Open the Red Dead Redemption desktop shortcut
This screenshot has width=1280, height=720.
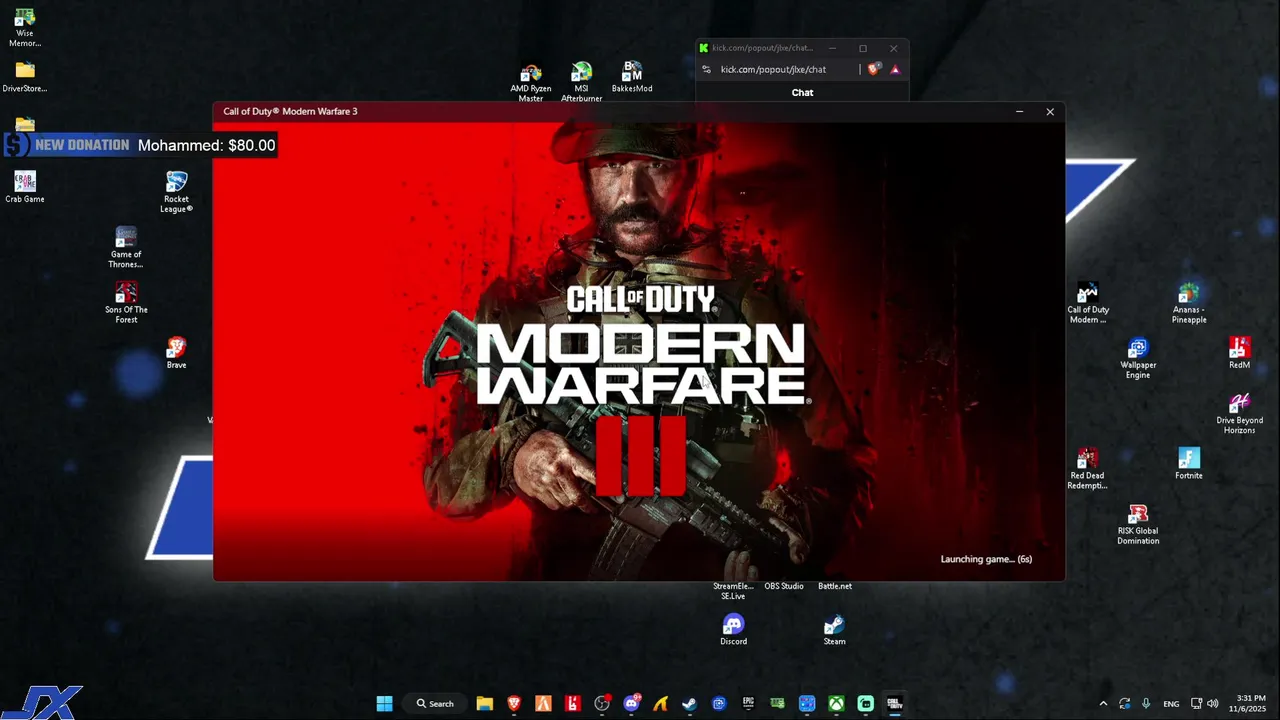(x=1087, y=469)
